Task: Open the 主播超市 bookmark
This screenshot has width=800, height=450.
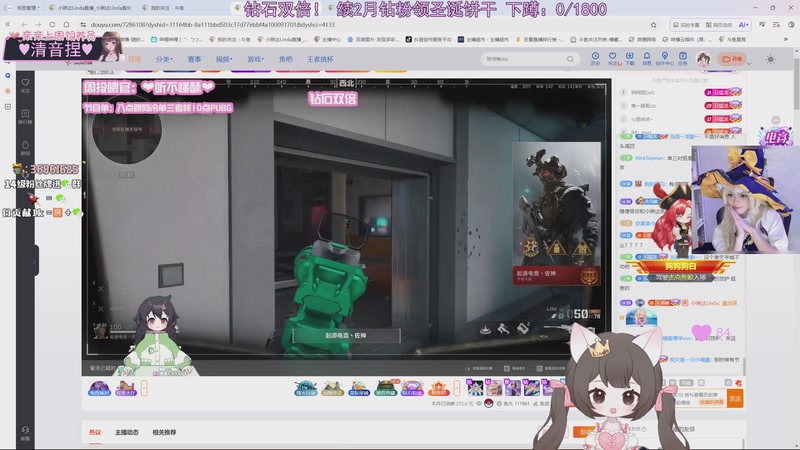Action: (483, 39)
